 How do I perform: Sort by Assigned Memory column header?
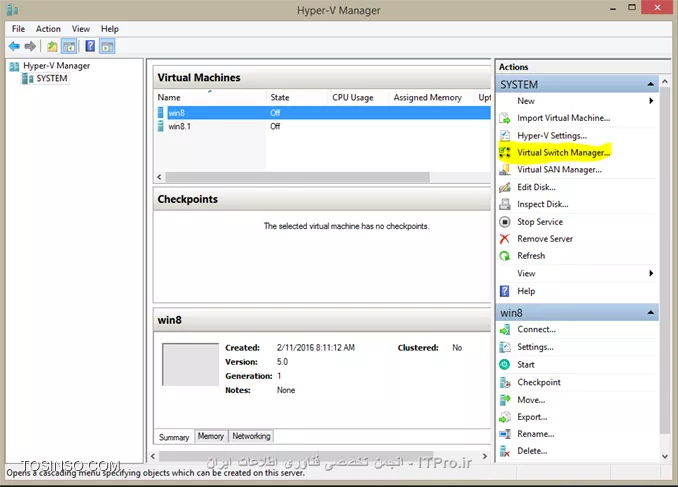point(432,98)
